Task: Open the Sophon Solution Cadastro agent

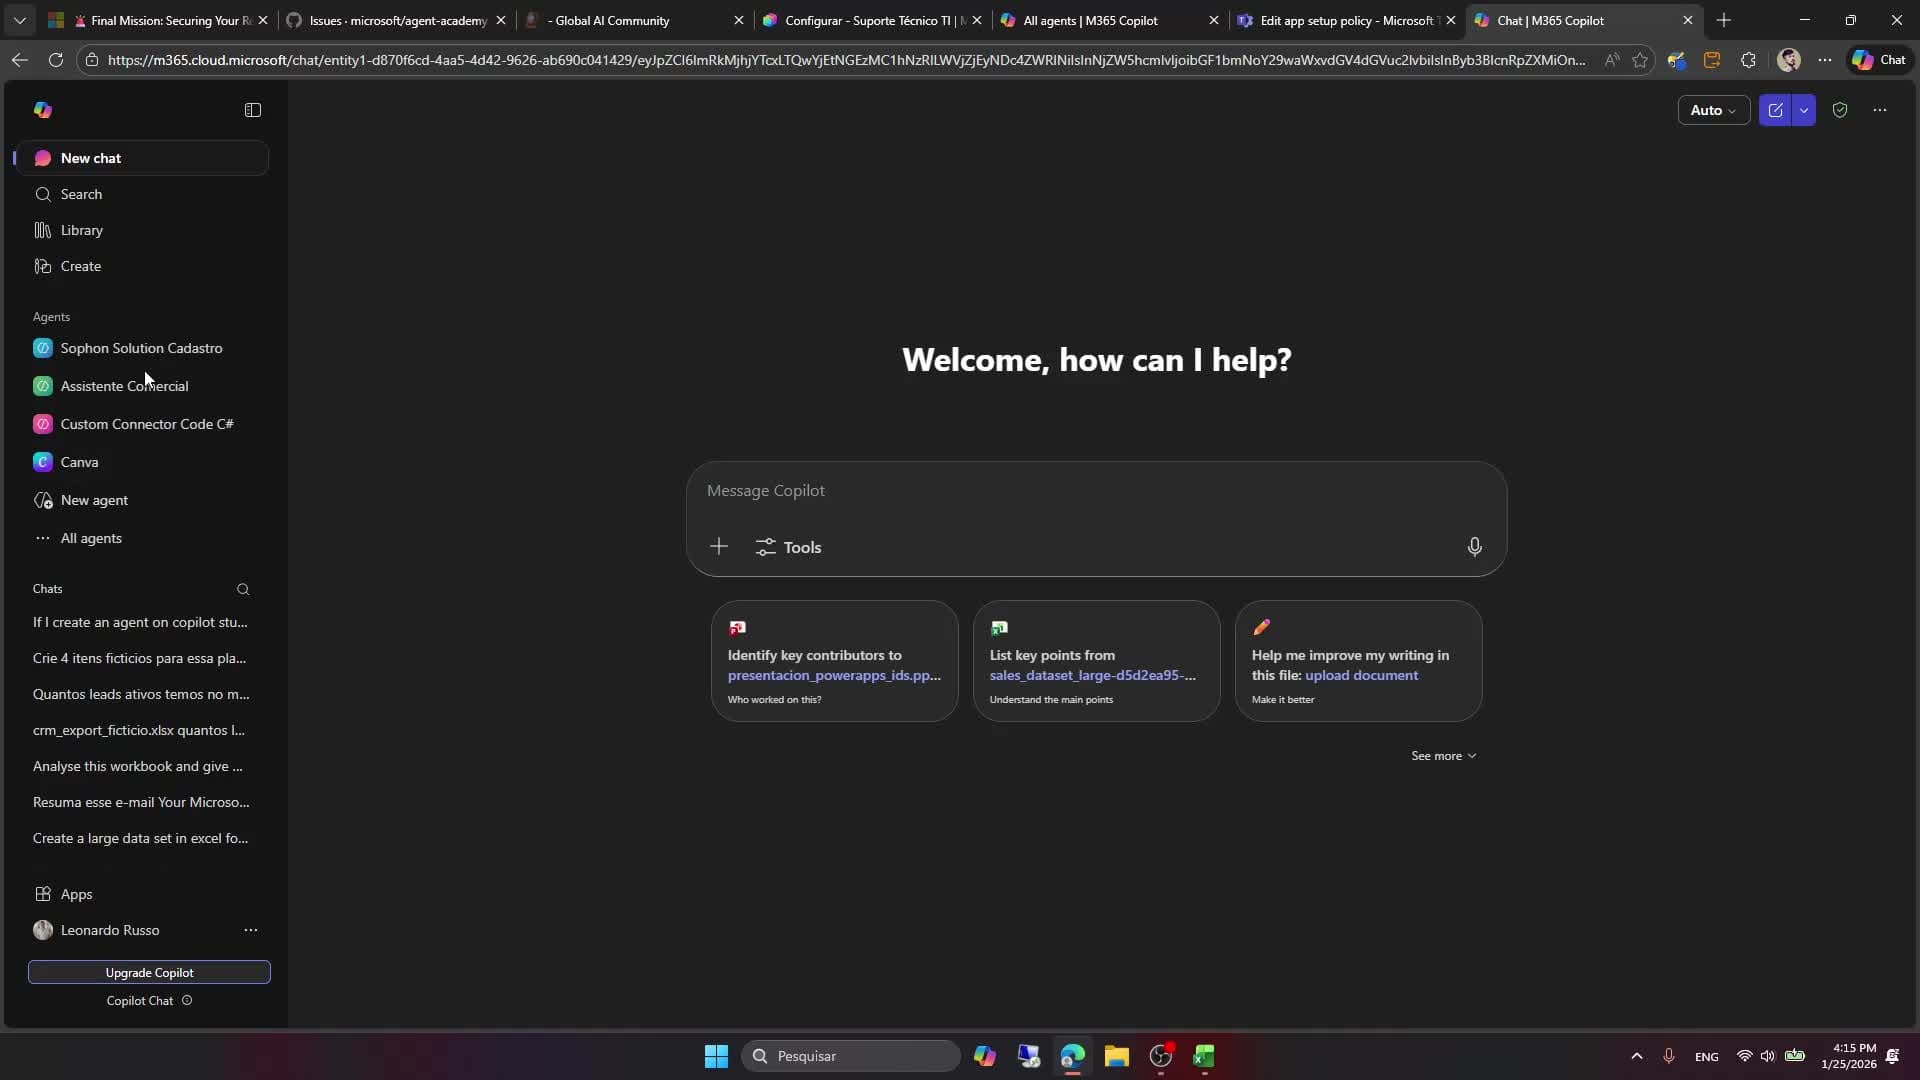Action: [141, 348]
